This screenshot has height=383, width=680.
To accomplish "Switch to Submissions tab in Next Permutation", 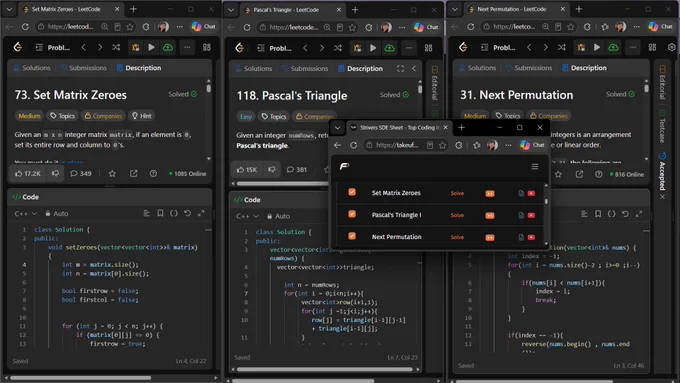I will tap(529, 68).
